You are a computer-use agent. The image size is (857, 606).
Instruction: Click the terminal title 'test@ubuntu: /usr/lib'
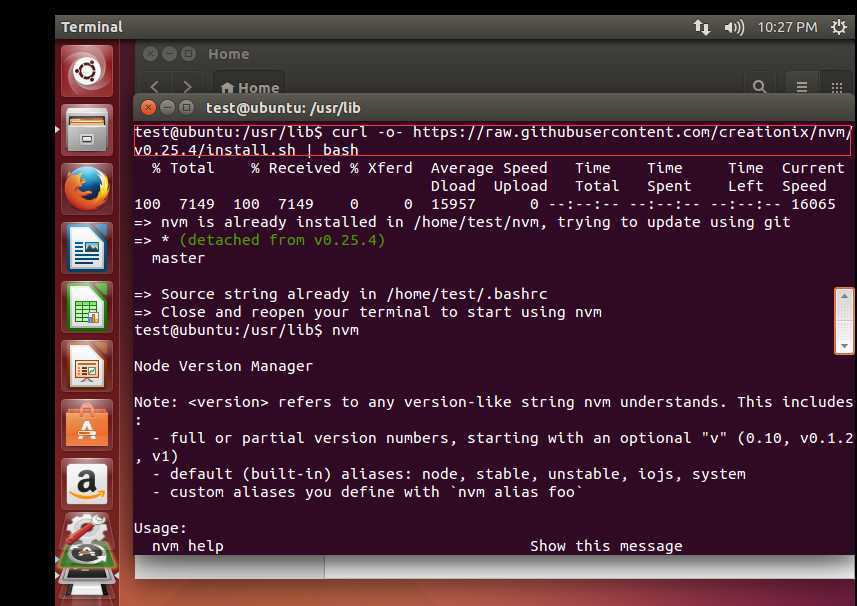(x=283, y=108)
